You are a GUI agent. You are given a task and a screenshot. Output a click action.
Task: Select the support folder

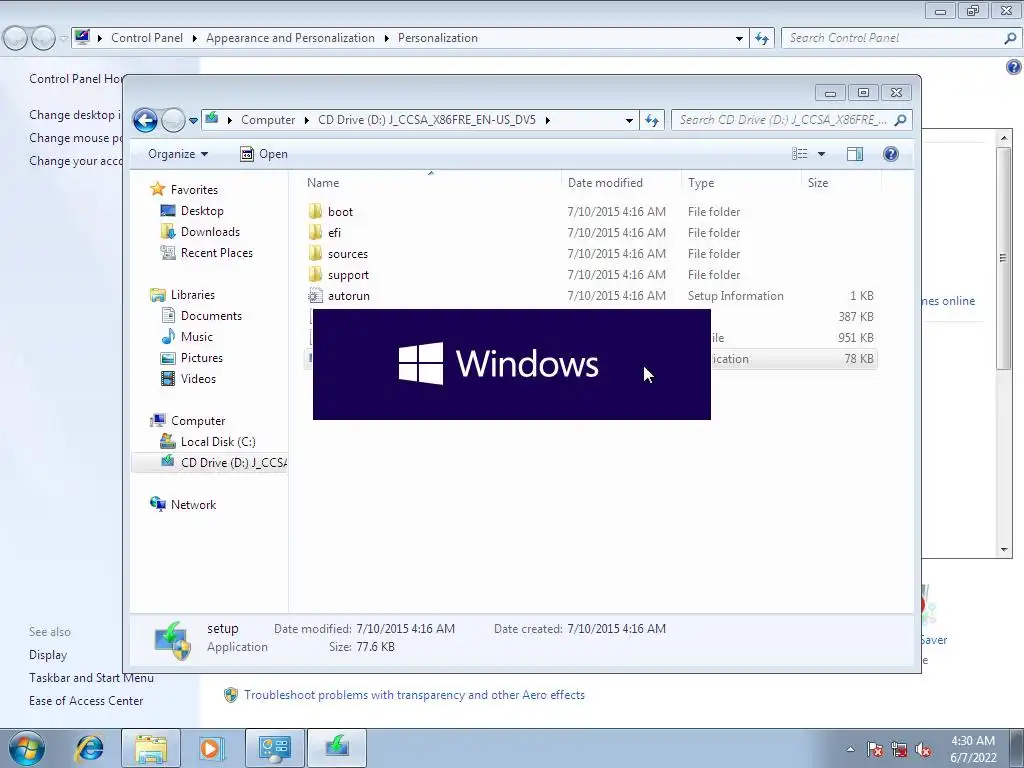tap(348, 275)
